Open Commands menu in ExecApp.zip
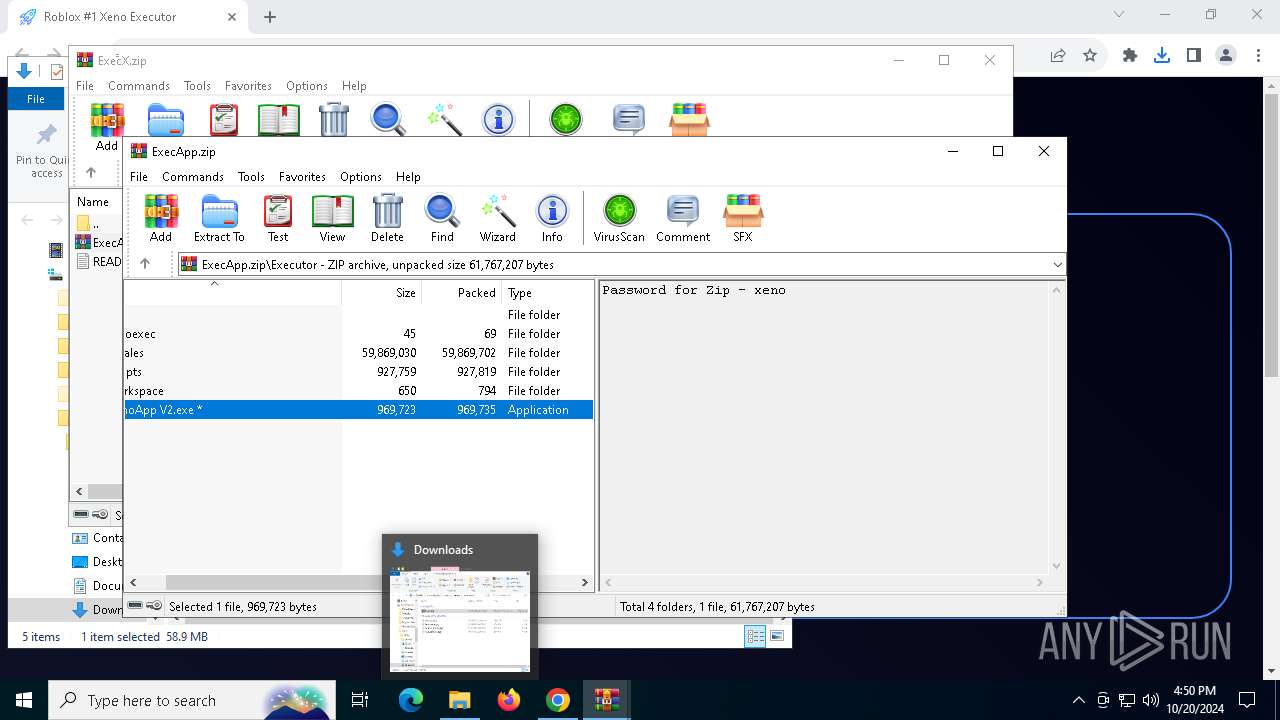Image resolution: width=1280 pixels, height=720 pixels. 193,176
